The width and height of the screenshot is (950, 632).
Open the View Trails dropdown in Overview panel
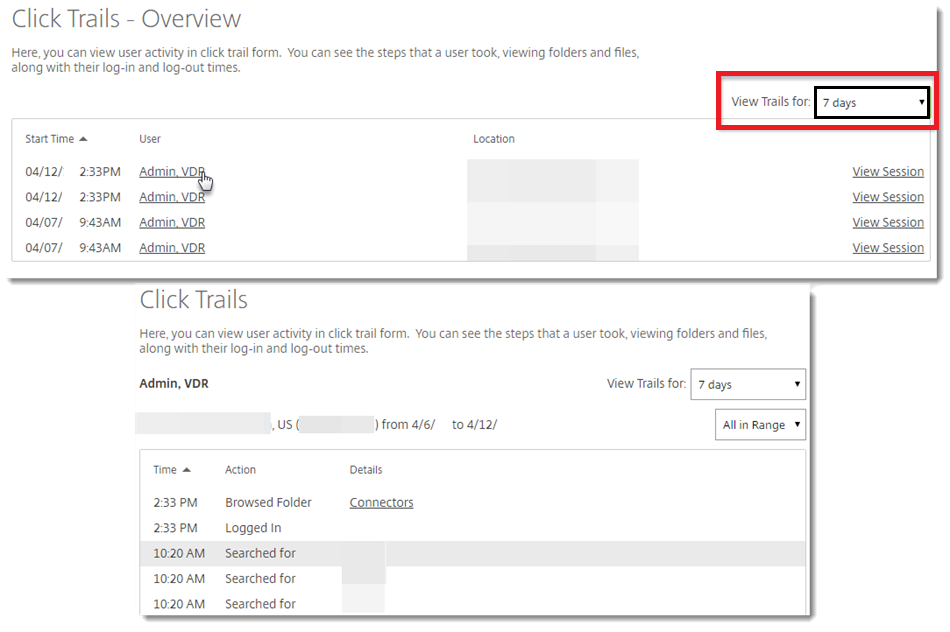[871, 102]
